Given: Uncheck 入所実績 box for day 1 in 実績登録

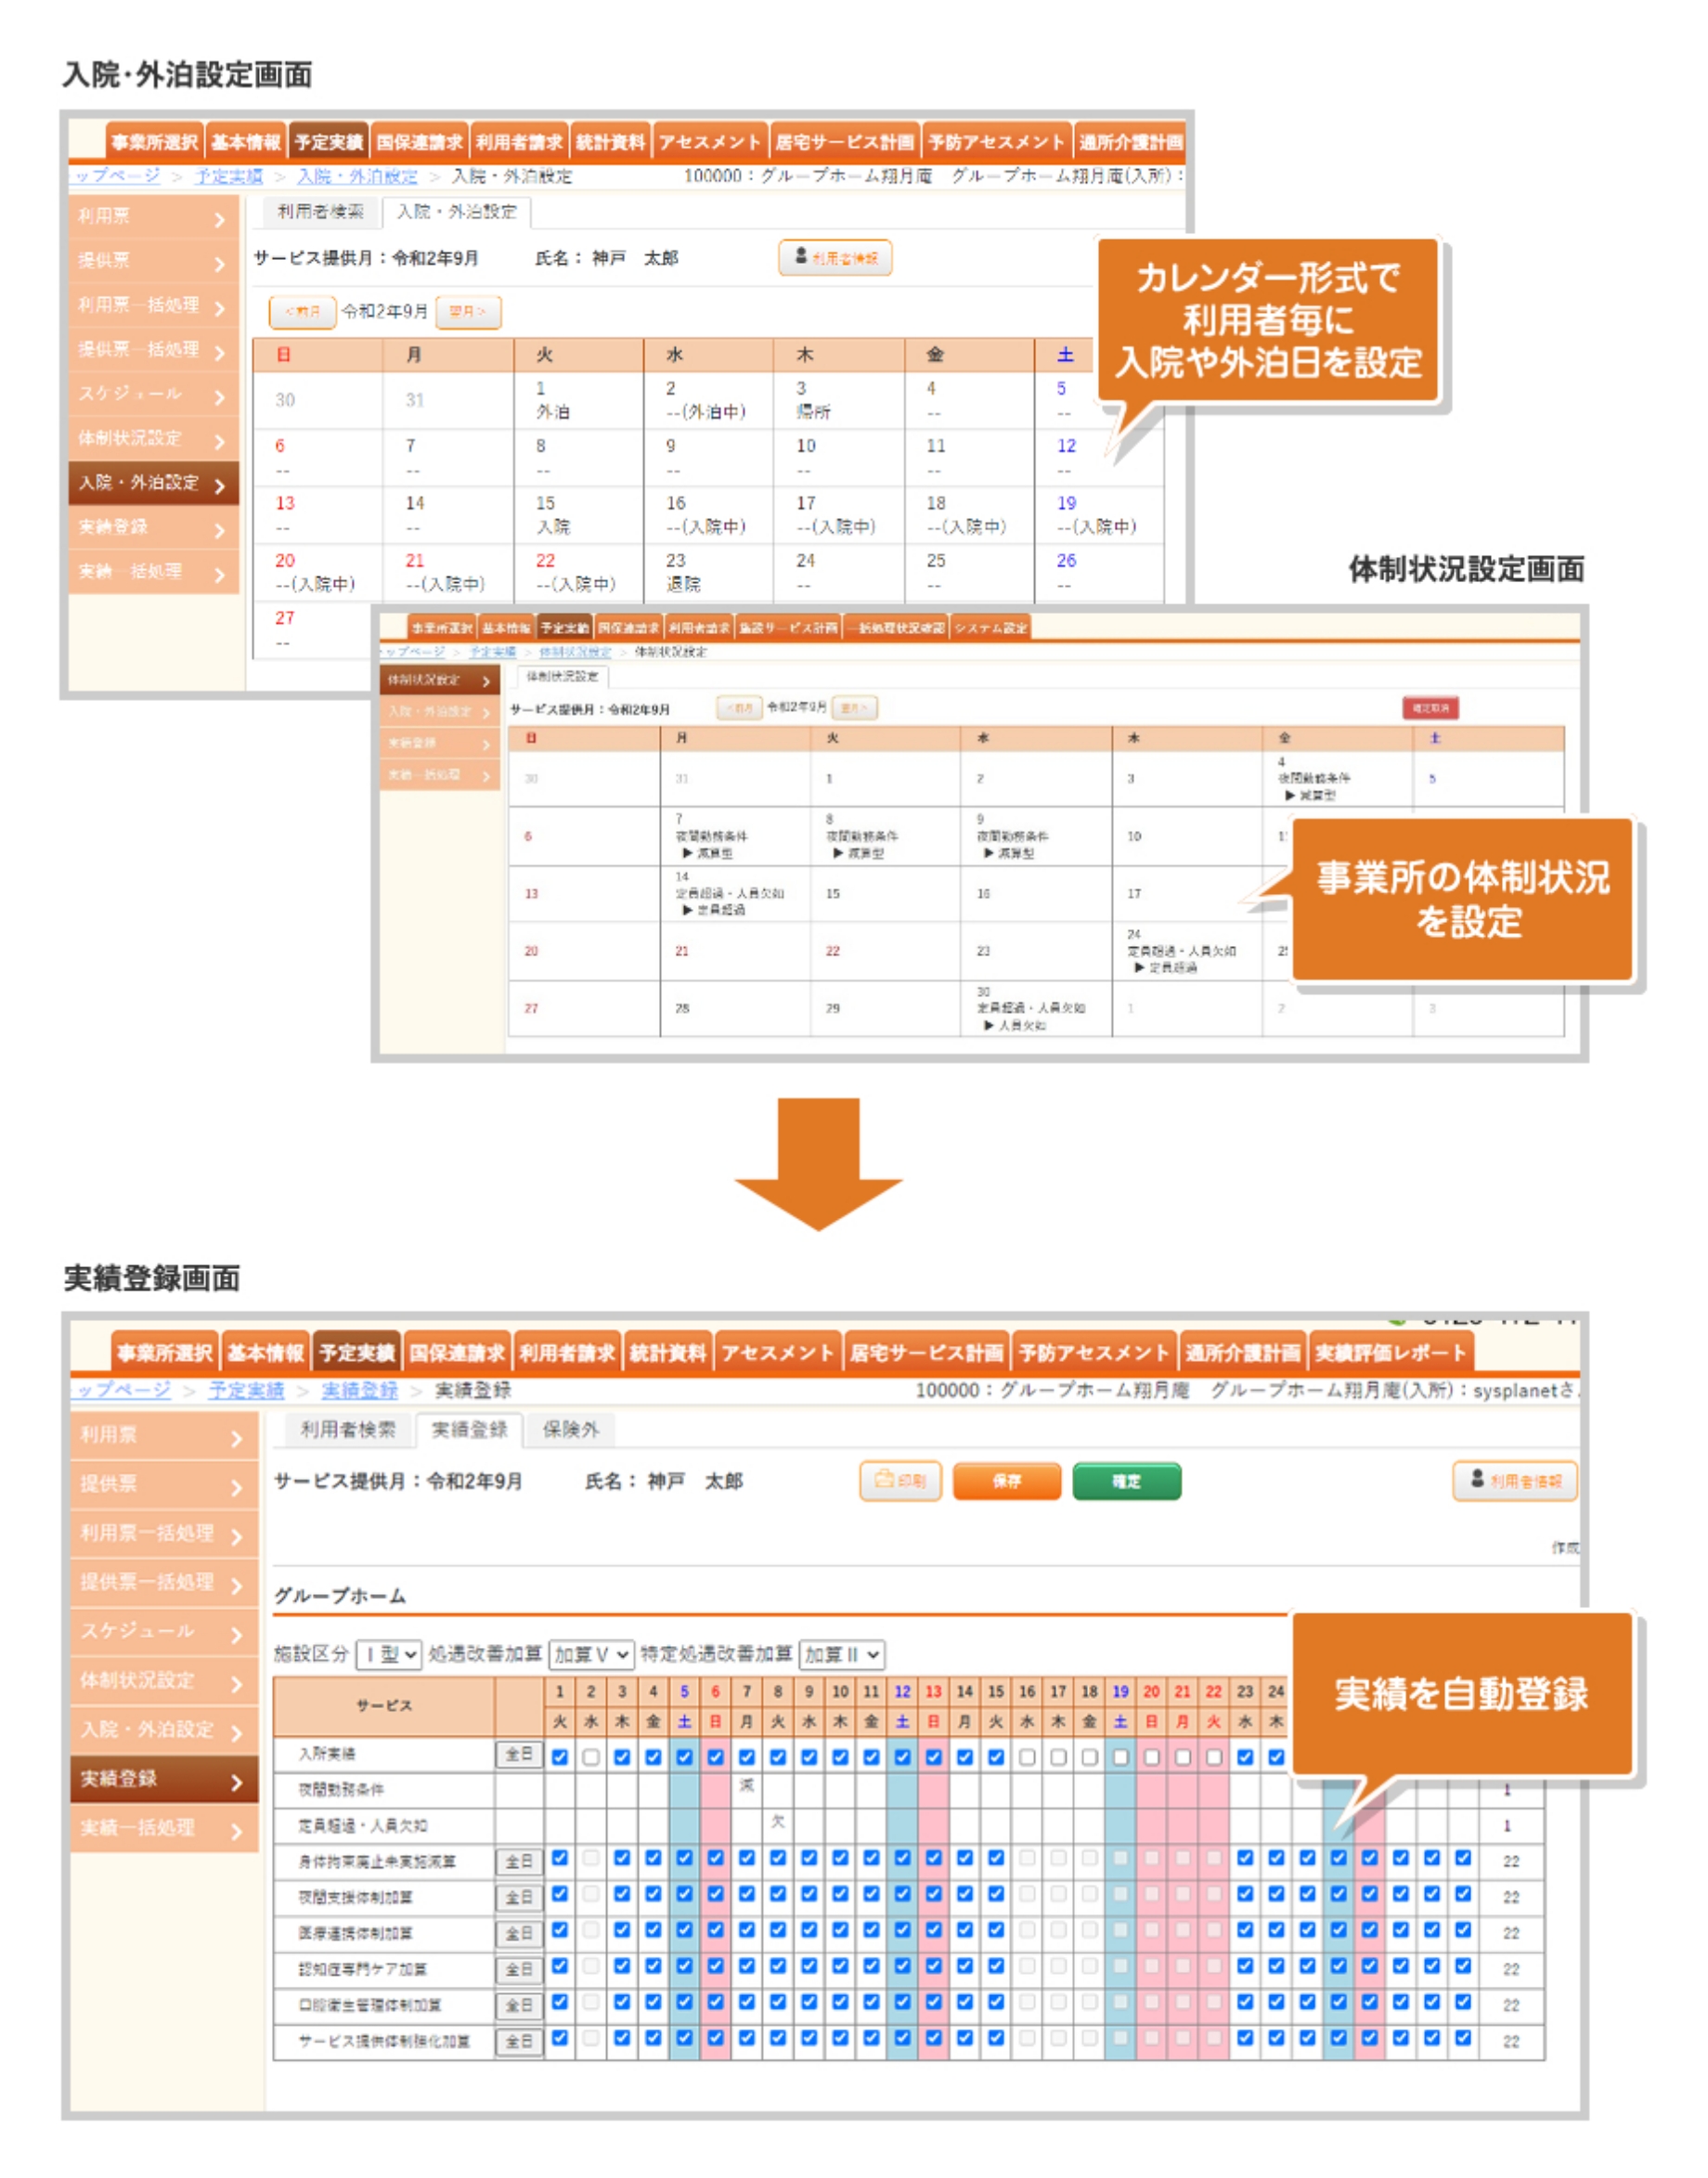Looking at the screenshot, I should [x=560, y=1757].
